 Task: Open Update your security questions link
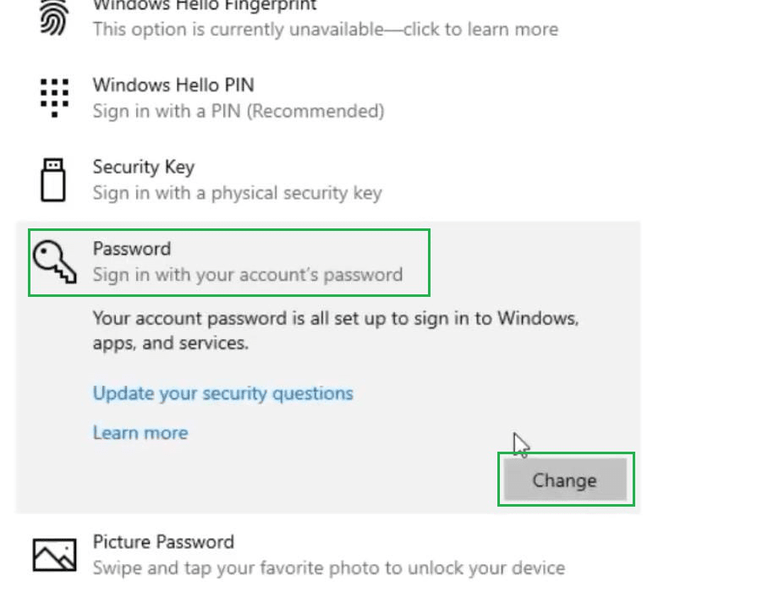click(x=222, y=393)
